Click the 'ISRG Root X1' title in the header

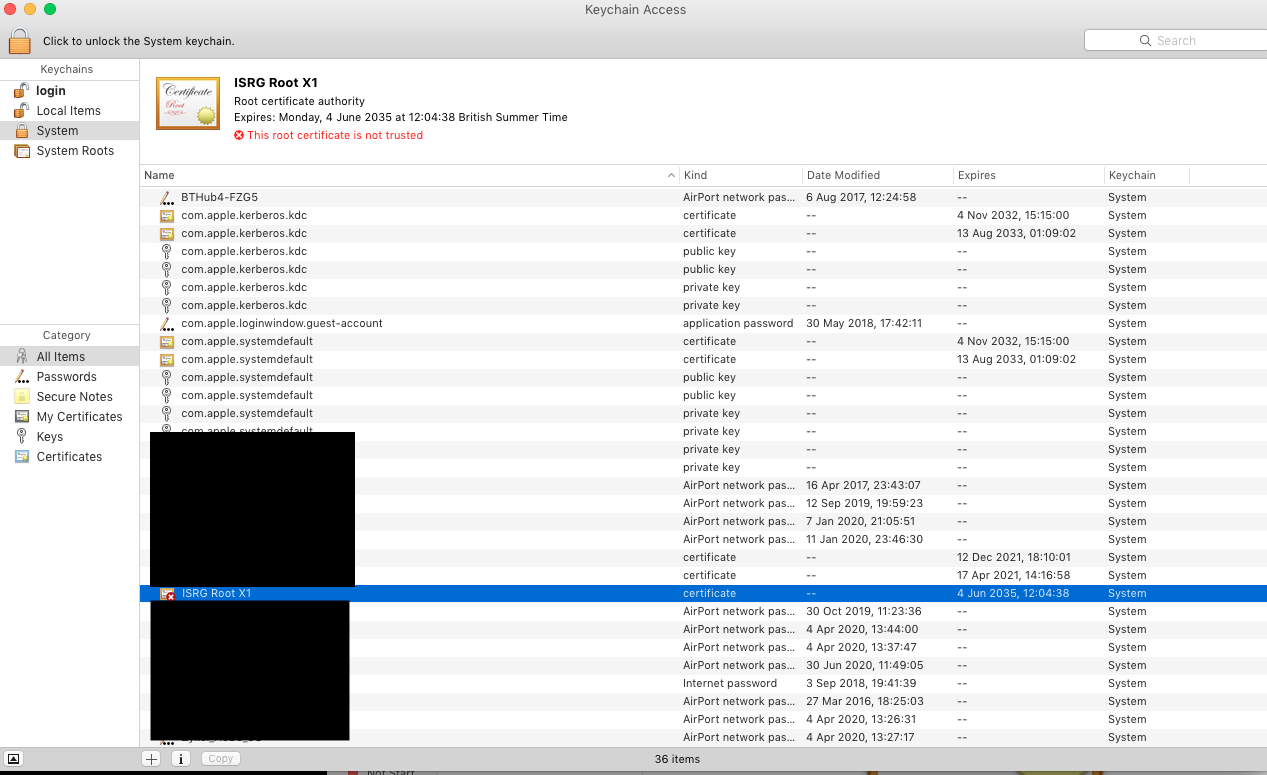coord(276,83)
